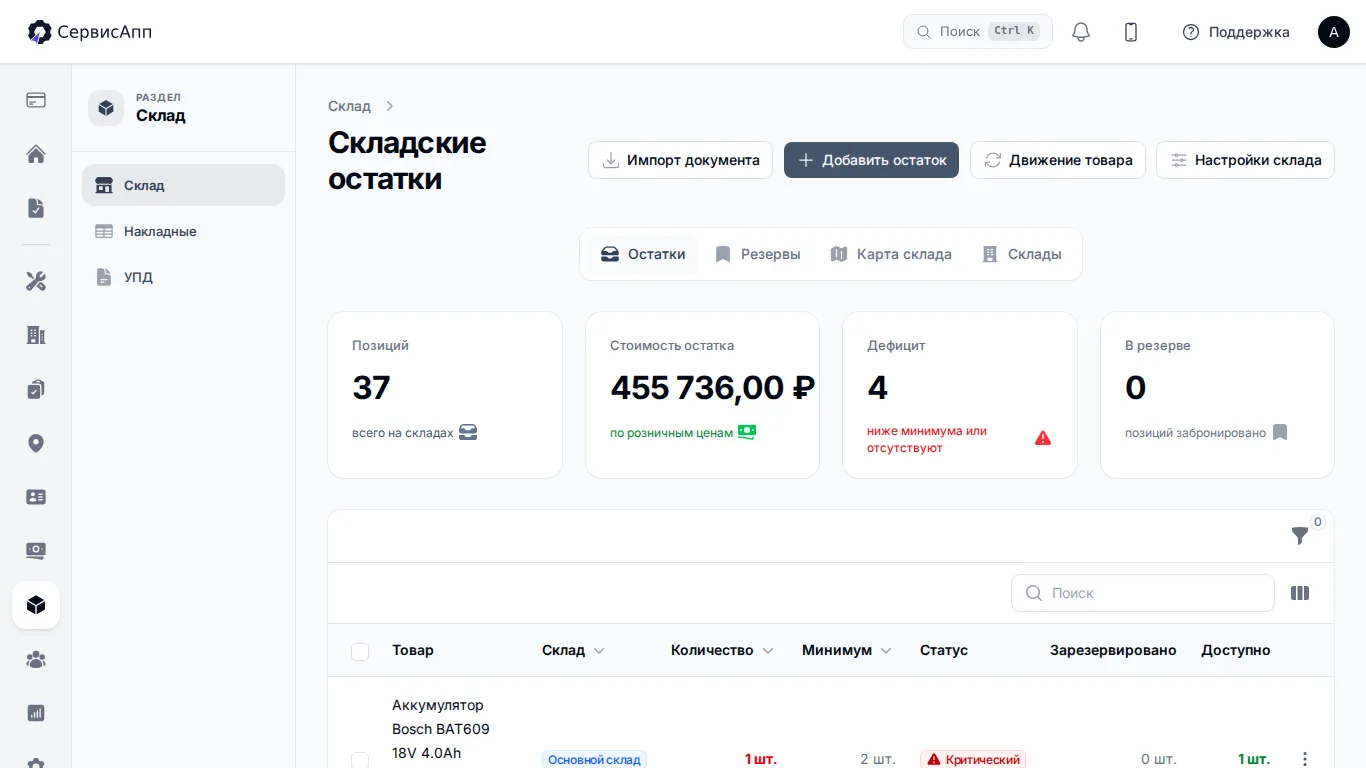This screenshot has height=768, width=1366.
Task: Open row actions menu for Bosch battery
Action: tap(1304, 759)
